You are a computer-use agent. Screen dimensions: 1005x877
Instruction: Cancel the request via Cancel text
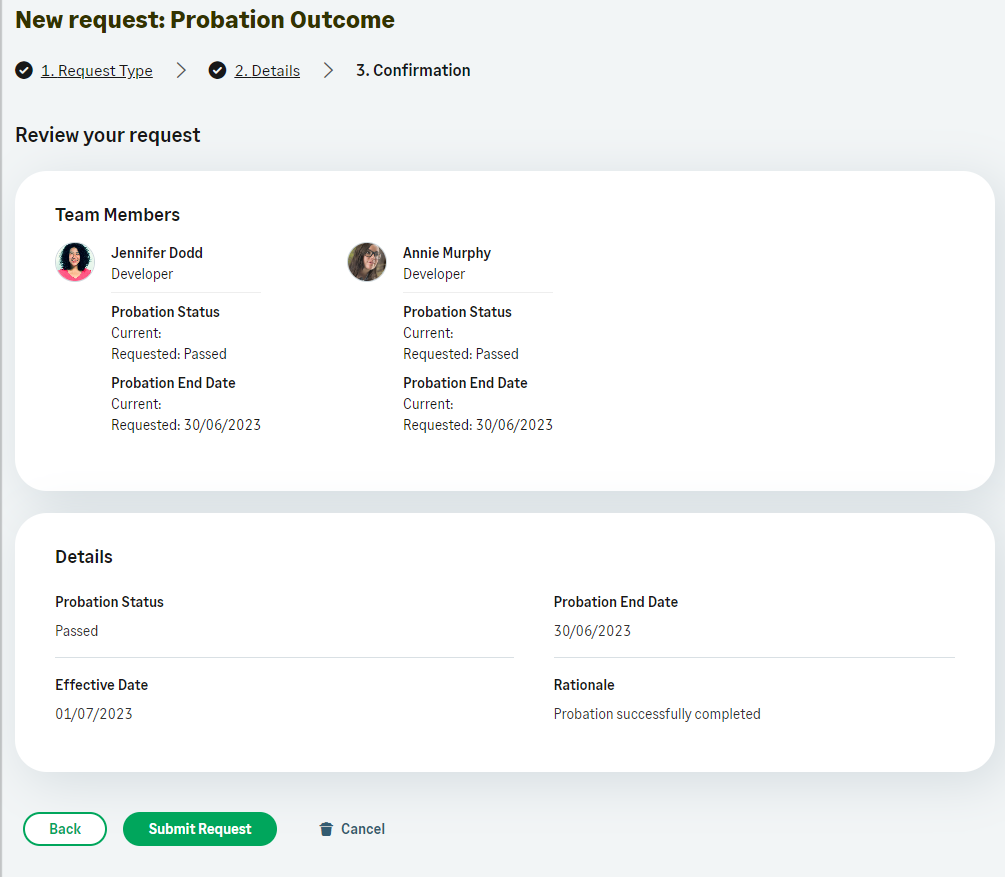click(x=363, y=829)
